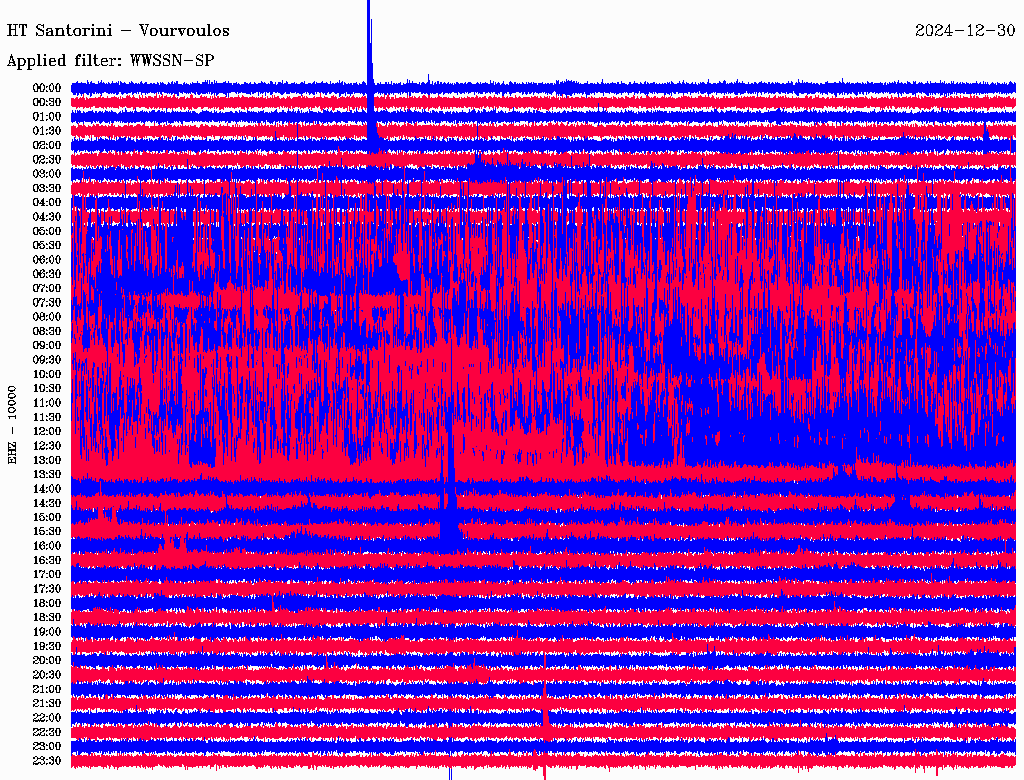Image resolution: width=1024 pixels, height=780 pixels.
Task: Click the 00:00 time label
Action: (47, 88)
